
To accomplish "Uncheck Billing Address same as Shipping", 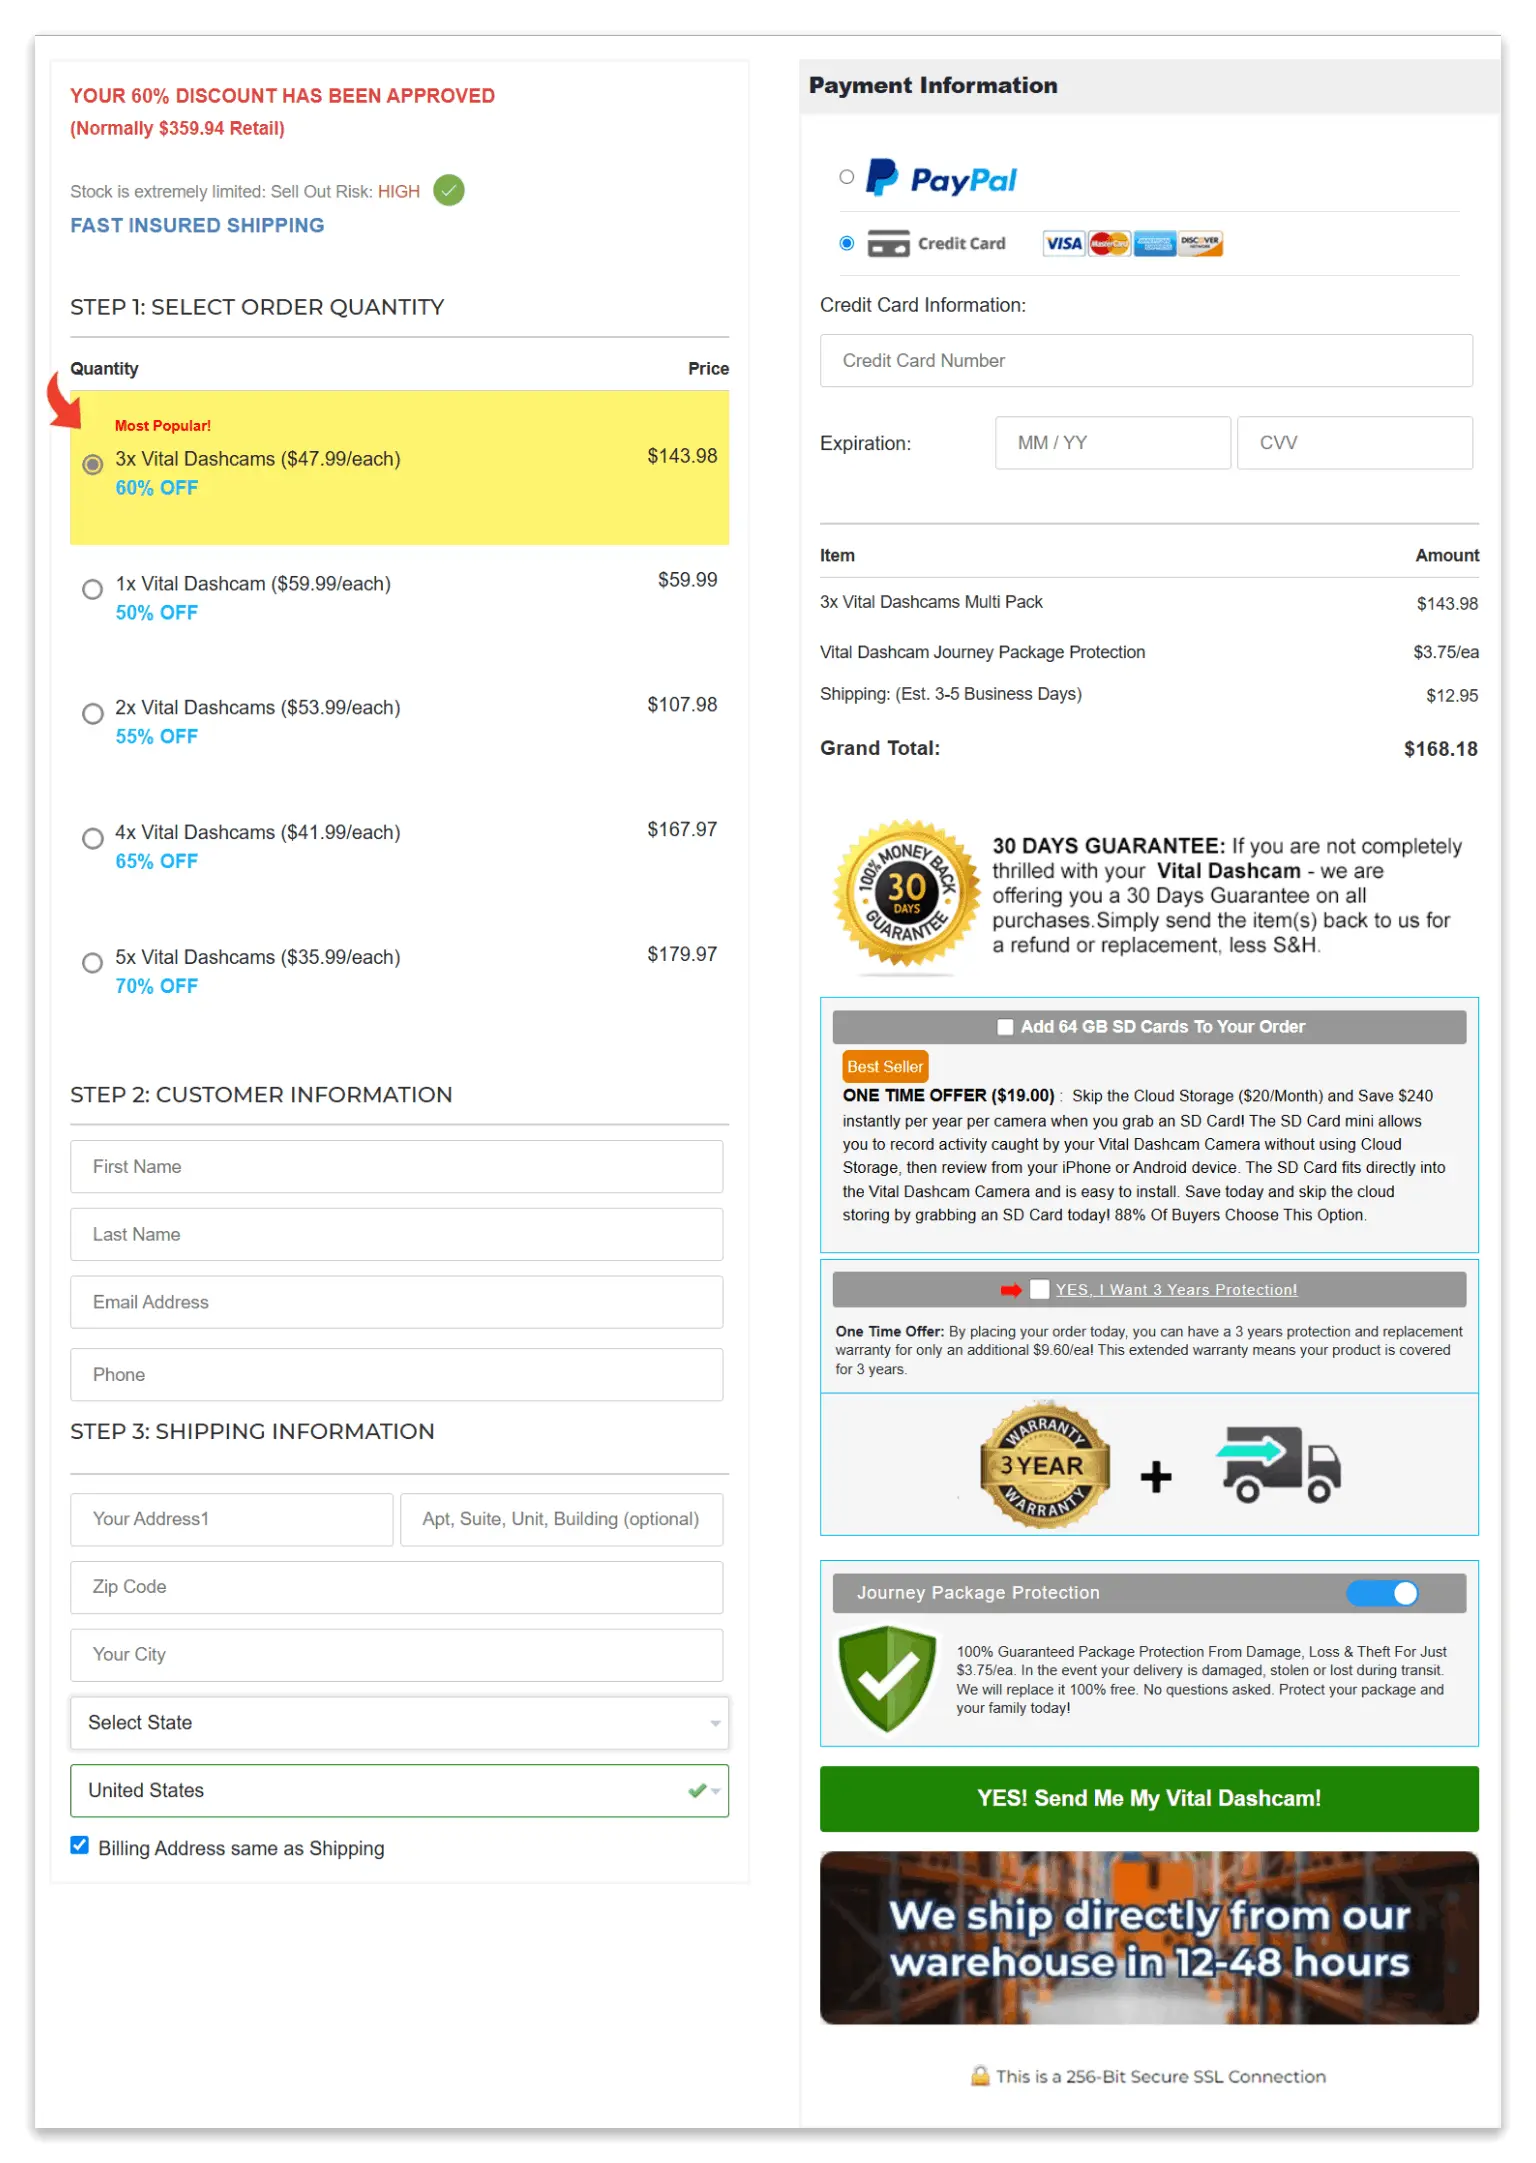I will coord(80,1846).
